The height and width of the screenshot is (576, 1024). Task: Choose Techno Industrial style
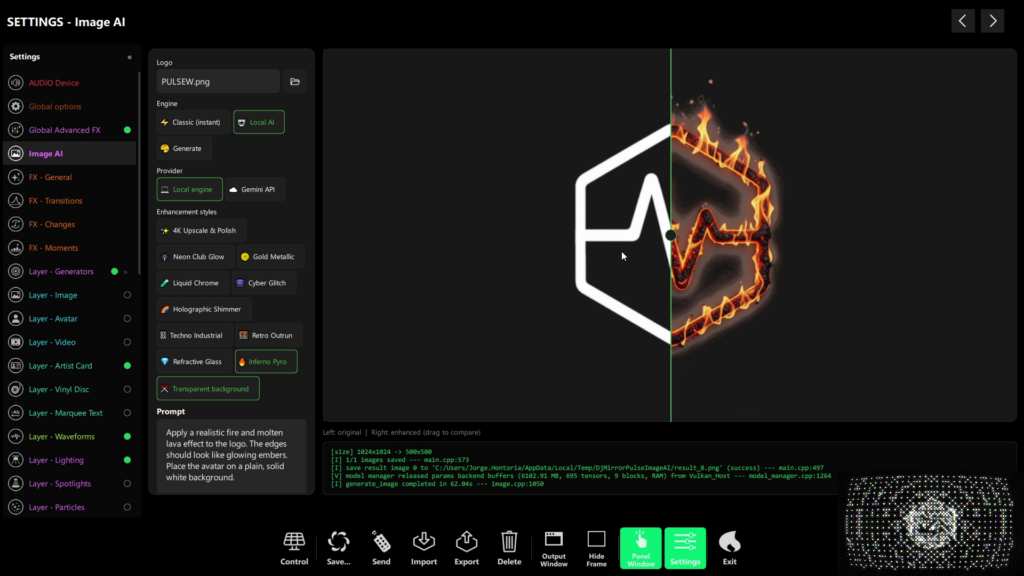point(193,335)
